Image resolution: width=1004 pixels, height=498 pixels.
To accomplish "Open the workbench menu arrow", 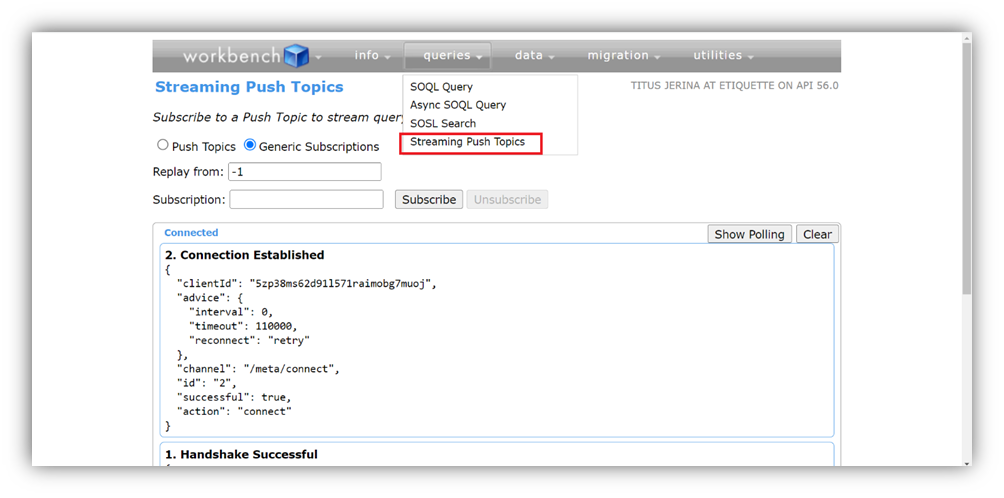I will click(x=319, y=58).
